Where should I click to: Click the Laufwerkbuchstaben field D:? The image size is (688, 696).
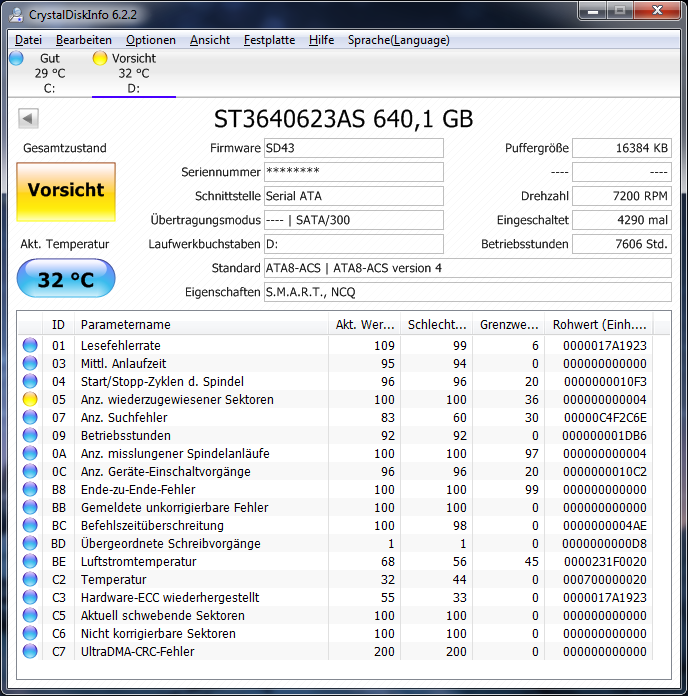click(354, 244)
